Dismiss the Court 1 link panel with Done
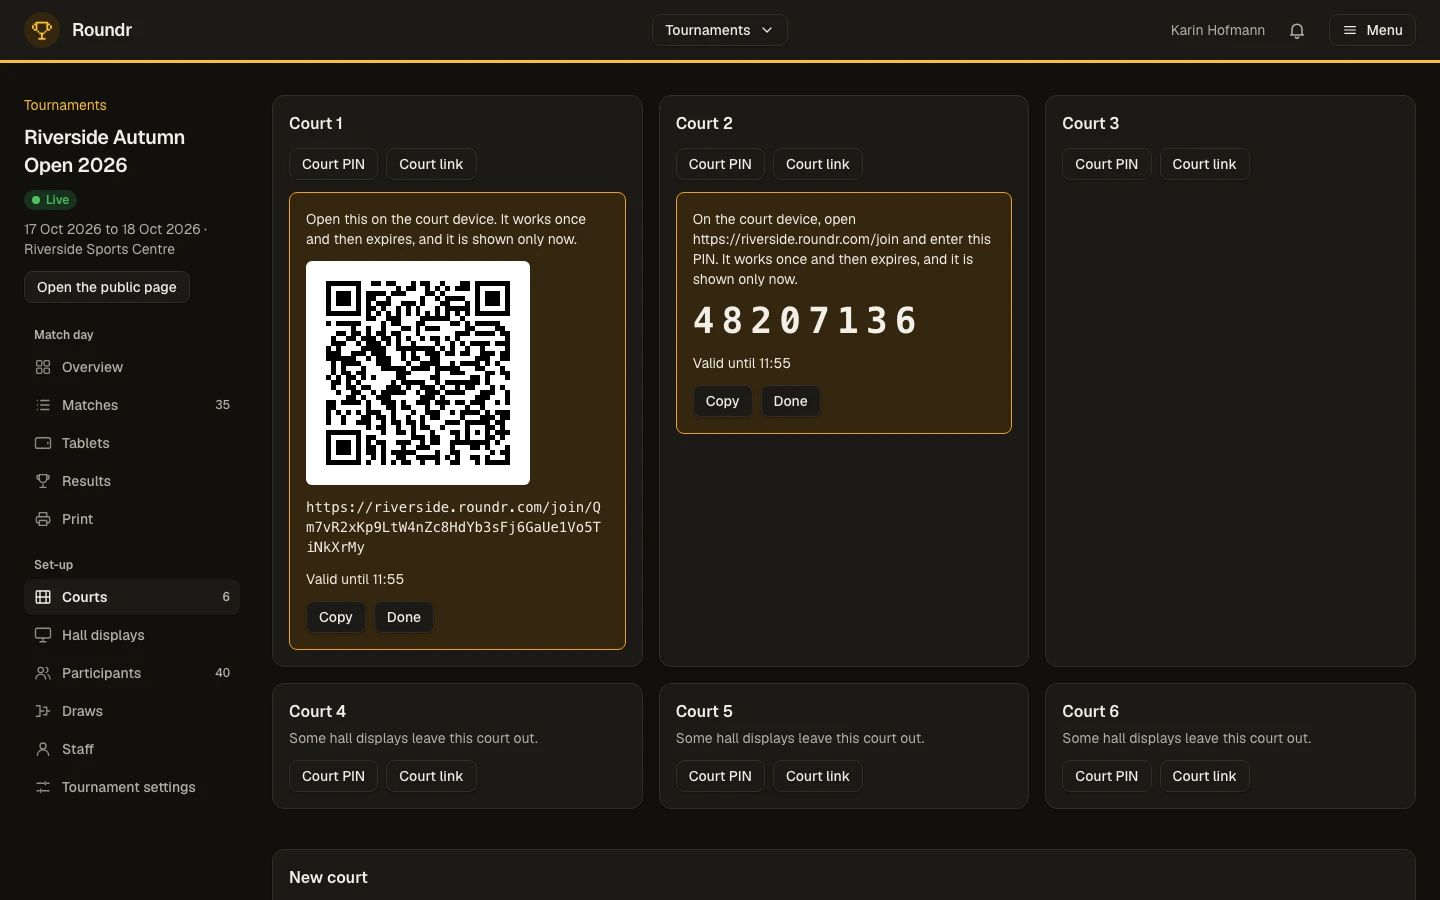Viewport: 1440px width, 900px height. pos(404,617)
